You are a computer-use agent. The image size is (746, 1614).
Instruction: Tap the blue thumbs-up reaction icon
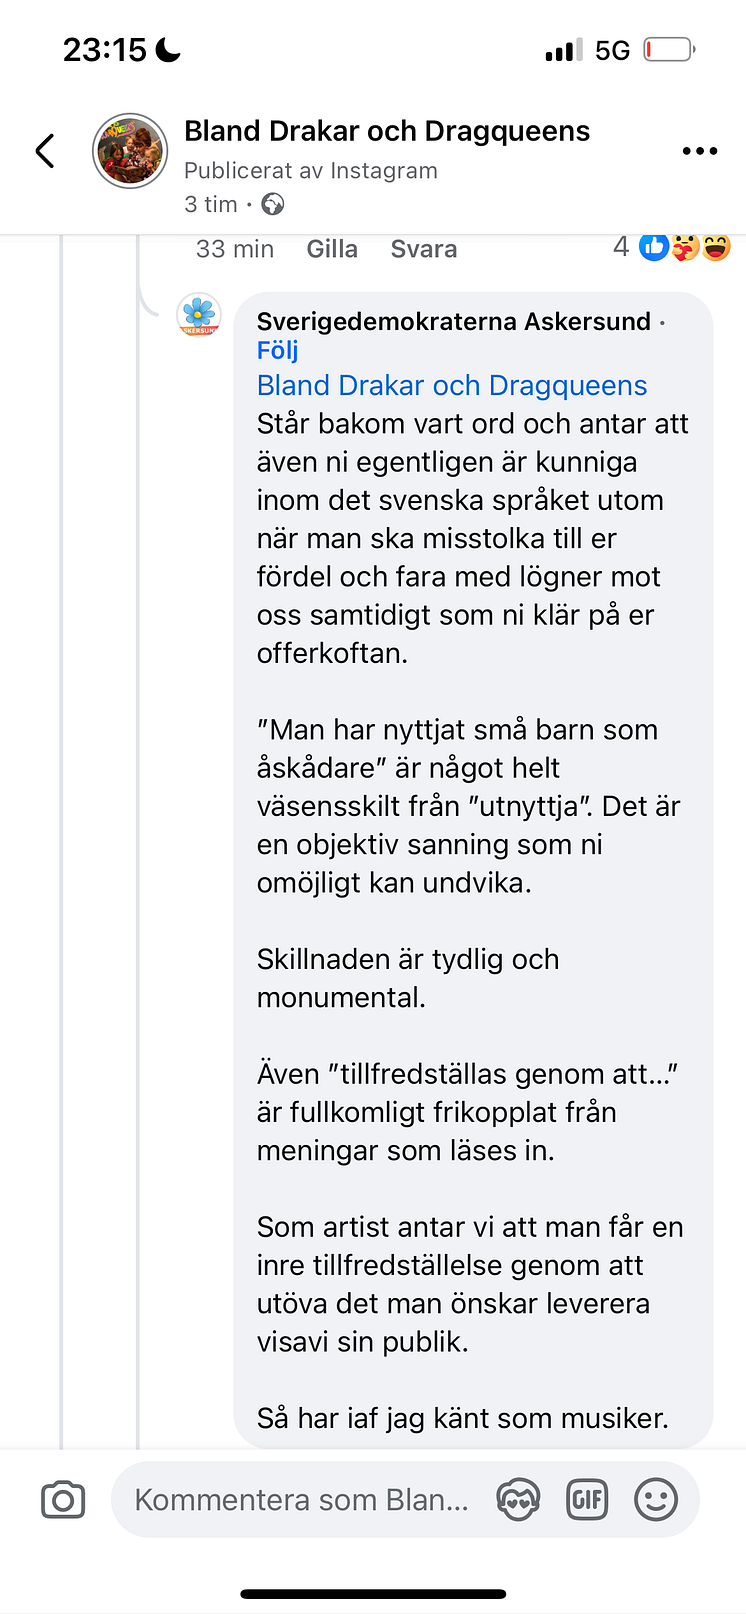[x=654, y=247]
